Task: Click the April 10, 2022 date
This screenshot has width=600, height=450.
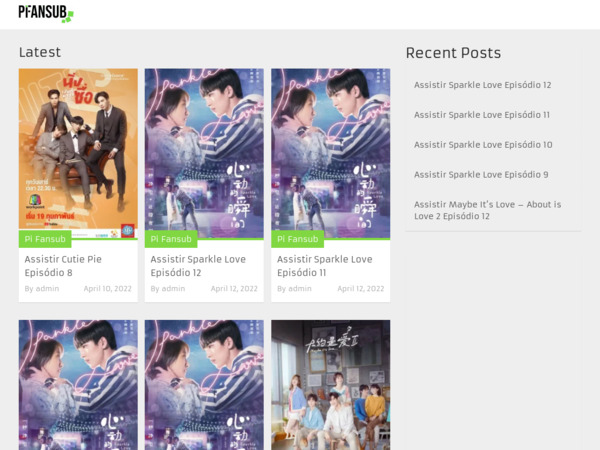Action: [108, 289]
